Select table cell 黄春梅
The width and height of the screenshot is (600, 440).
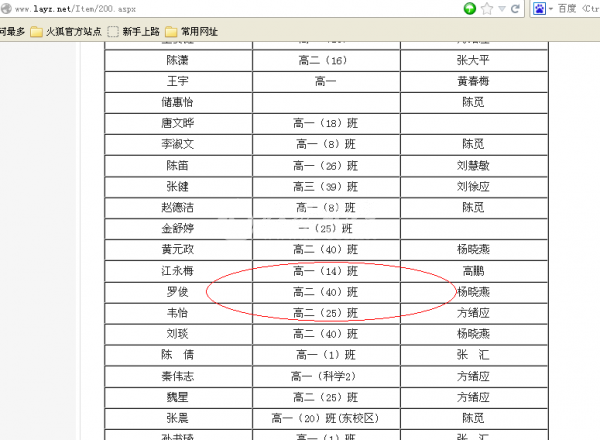[x=473, y=81]
